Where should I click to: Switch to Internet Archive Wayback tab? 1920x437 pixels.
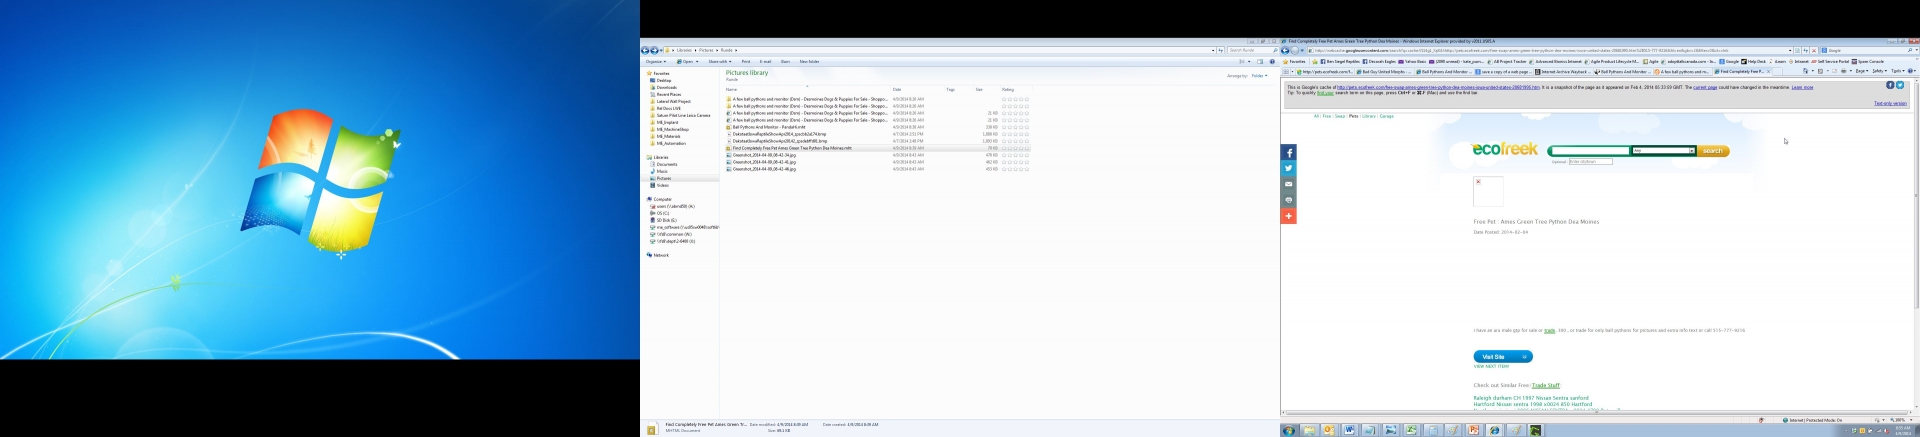coord(1563,71)
